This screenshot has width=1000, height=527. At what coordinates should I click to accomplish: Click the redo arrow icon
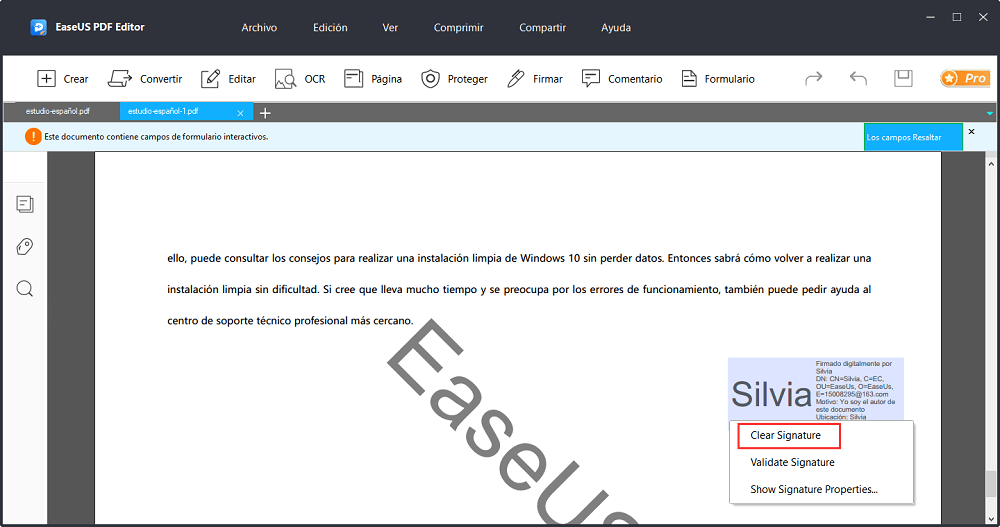(x=813, y=78)
